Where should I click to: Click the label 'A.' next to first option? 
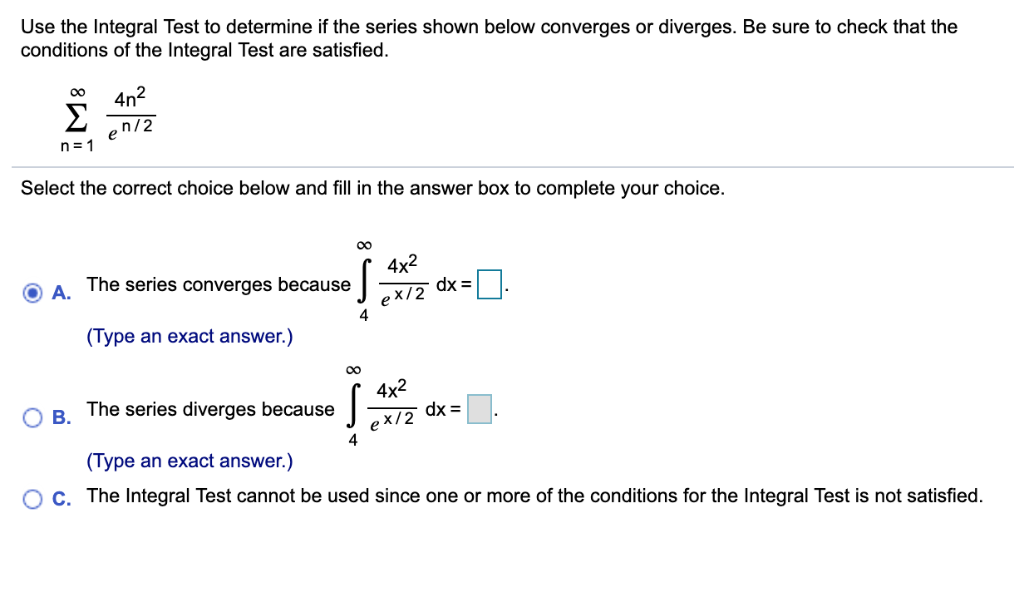[x=59, y=293]
